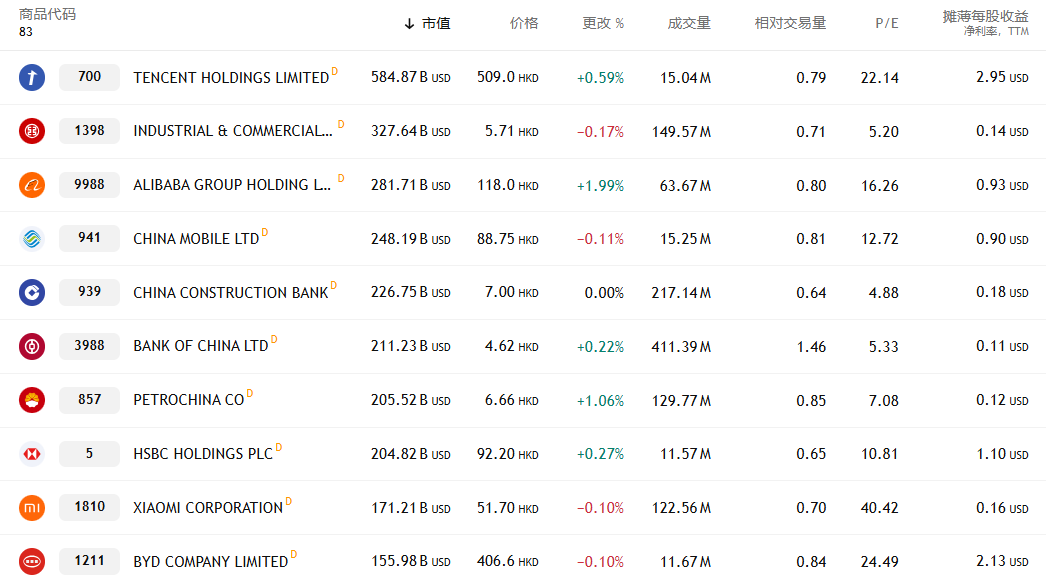This screenshot has height=582, width=1046.
Task: Click the sort arrow beside 市值
Action: click(410, 24)
